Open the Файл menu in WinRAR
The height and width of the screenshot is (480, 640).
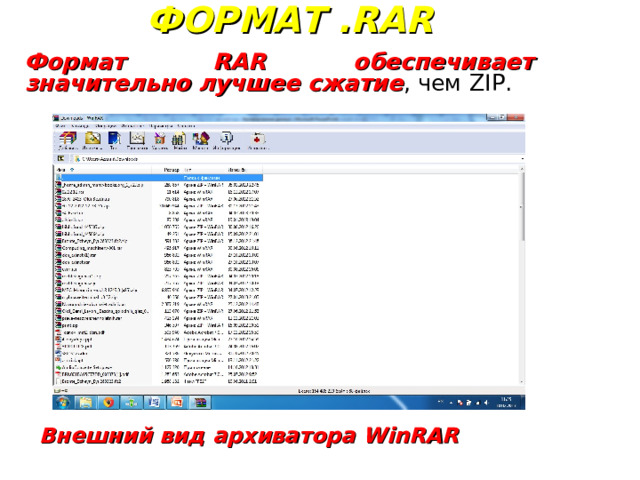coord(60,126)
